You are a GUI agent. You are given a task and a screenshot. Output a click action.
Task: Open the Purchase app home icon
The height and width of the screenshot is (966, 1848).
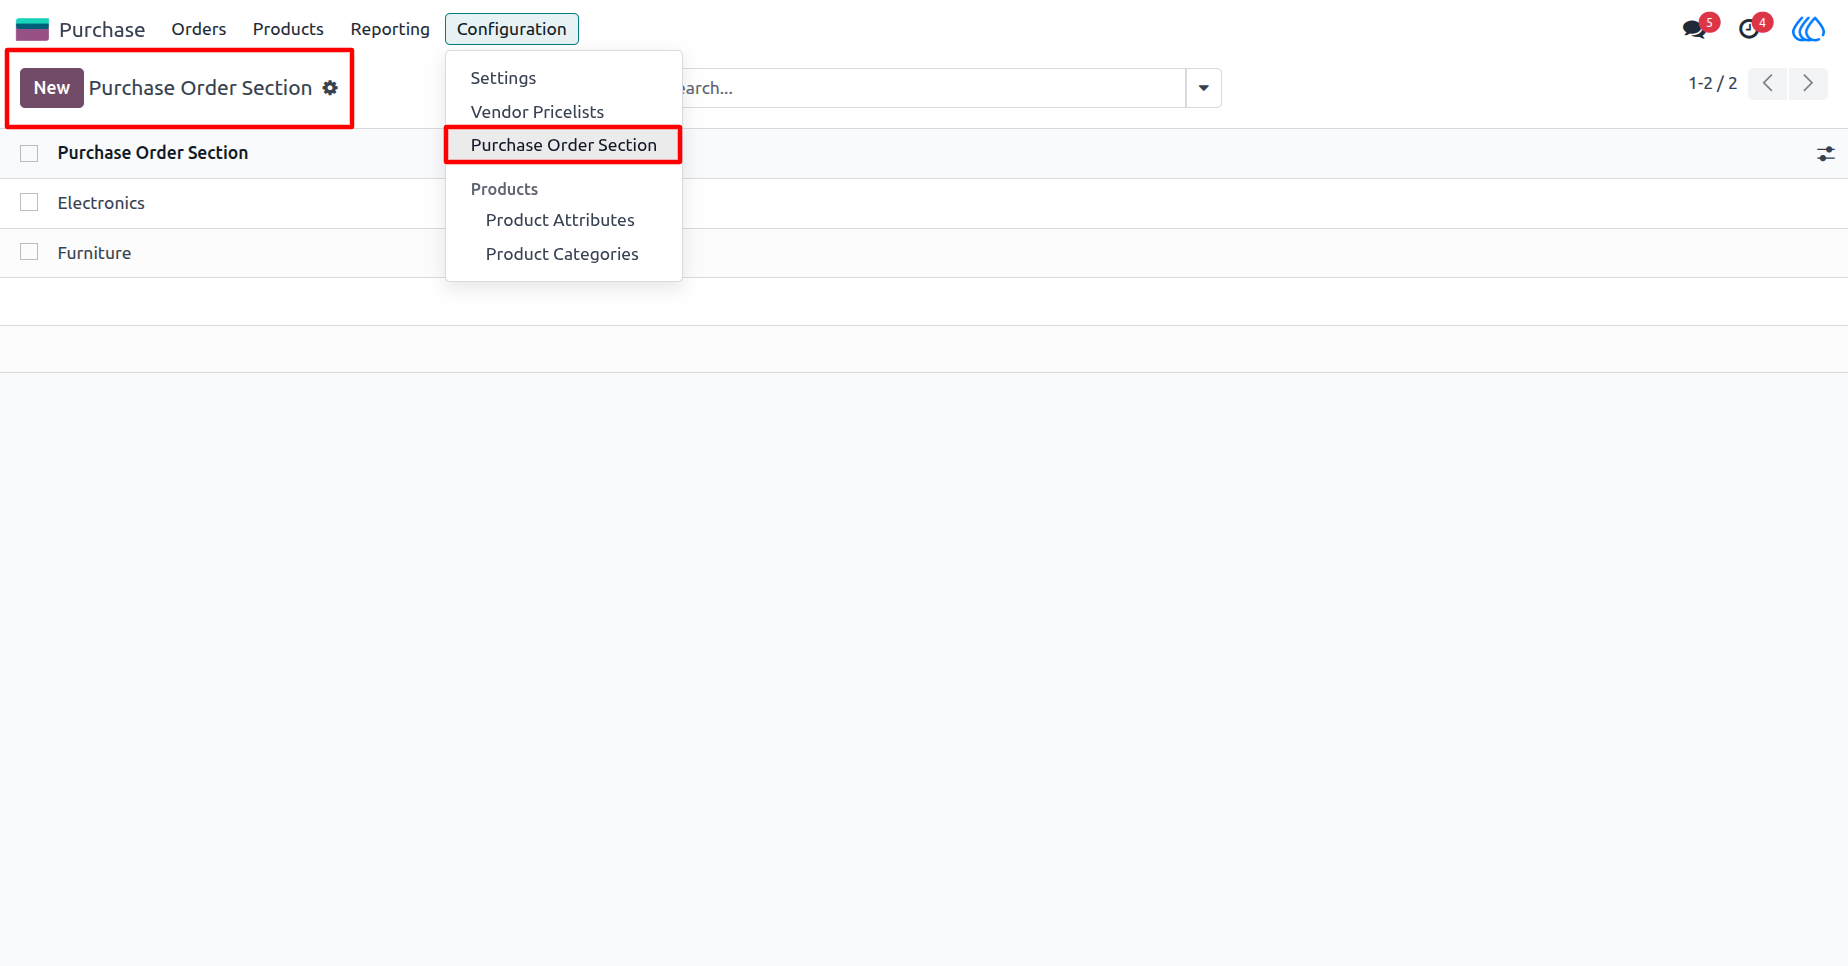coord(32,29)
